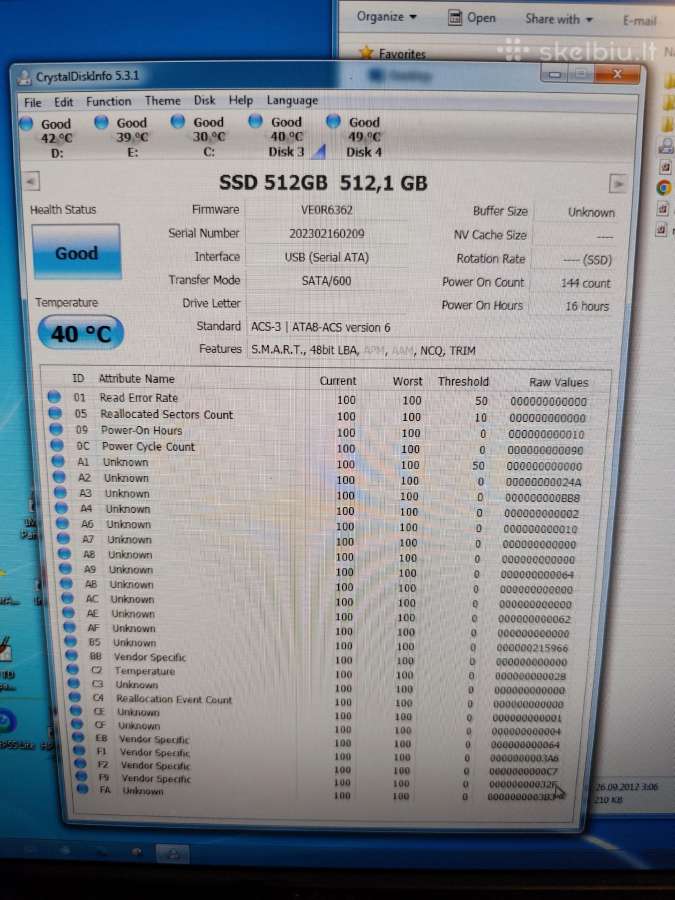The image size is (675, 900).
Task: Click the status dot for attribute A1
Action: [59, 460]
